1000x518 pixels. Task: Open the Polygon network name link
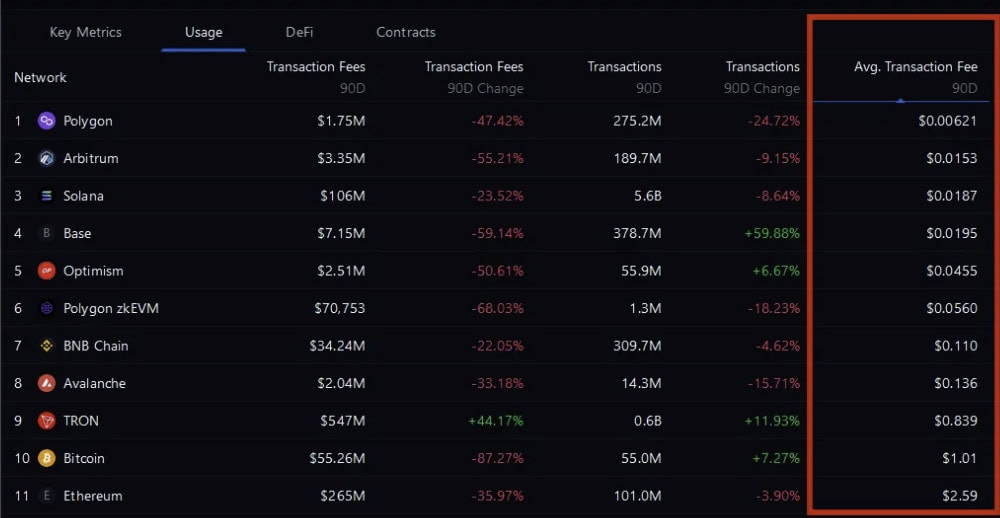88,121
